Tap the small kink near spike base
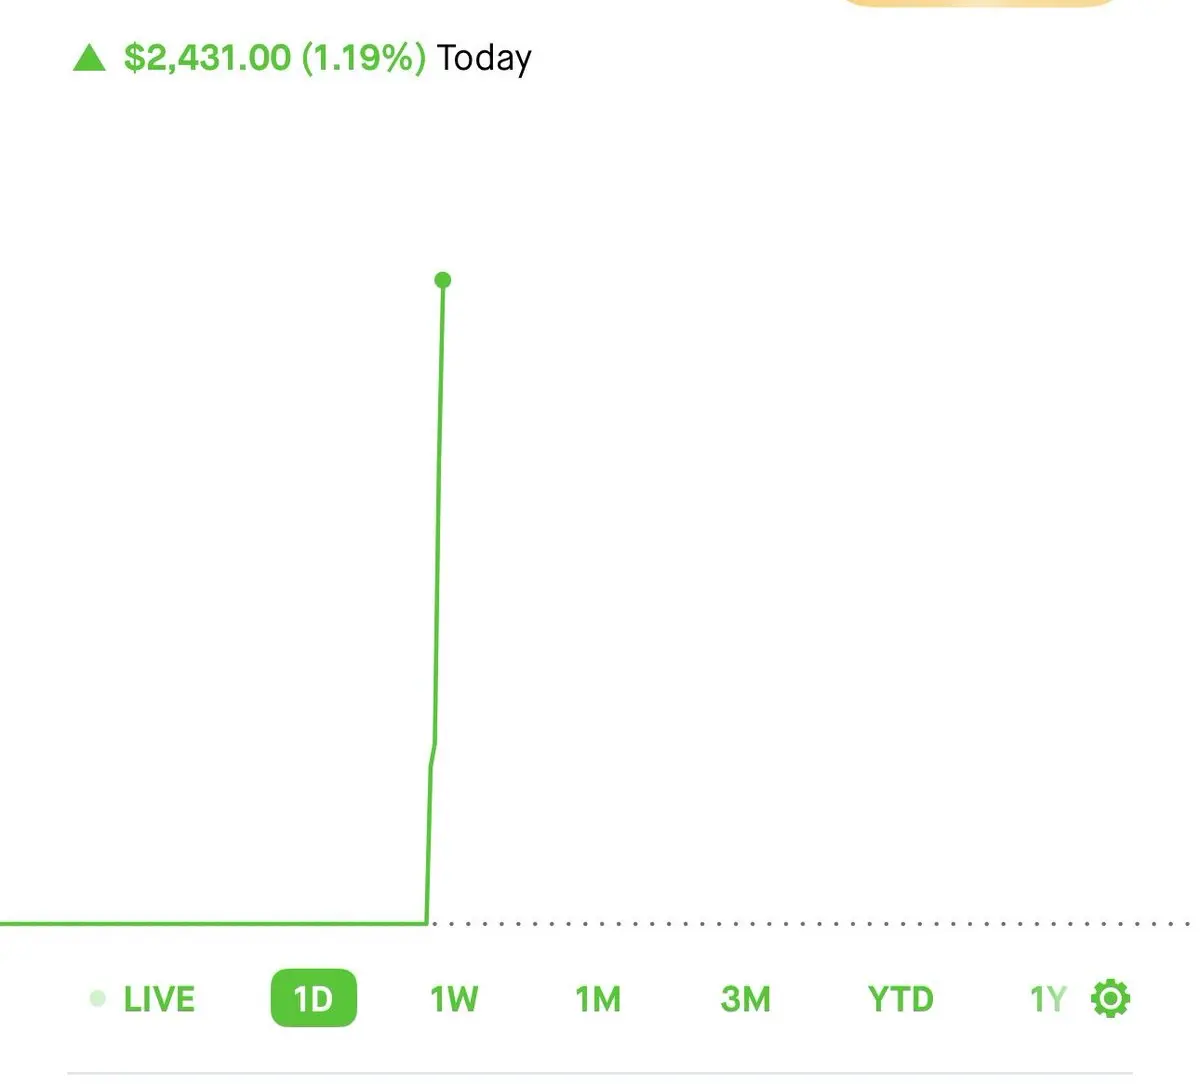Image resolution: width=1200 pixels, height=1084 pixels. point(432,755)
